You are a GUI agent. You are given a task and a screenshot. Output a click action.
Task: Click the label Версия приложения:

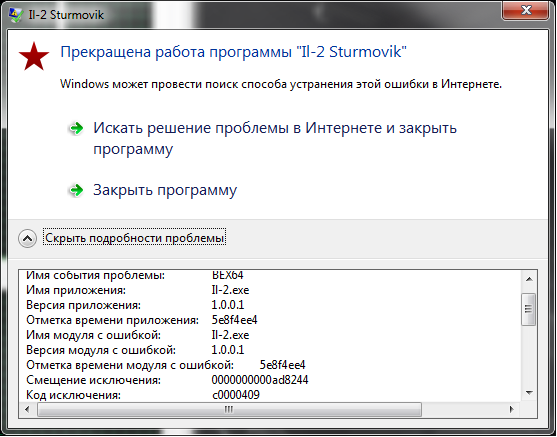click(83, 305)
